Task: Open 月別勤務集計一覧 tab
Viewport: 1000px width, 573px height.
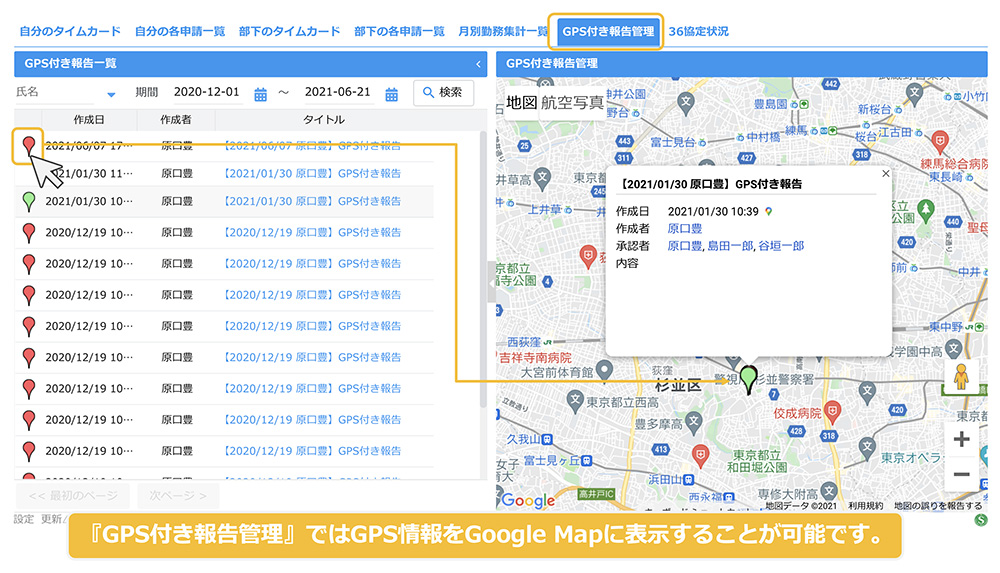Action: [x=503, y=31]
